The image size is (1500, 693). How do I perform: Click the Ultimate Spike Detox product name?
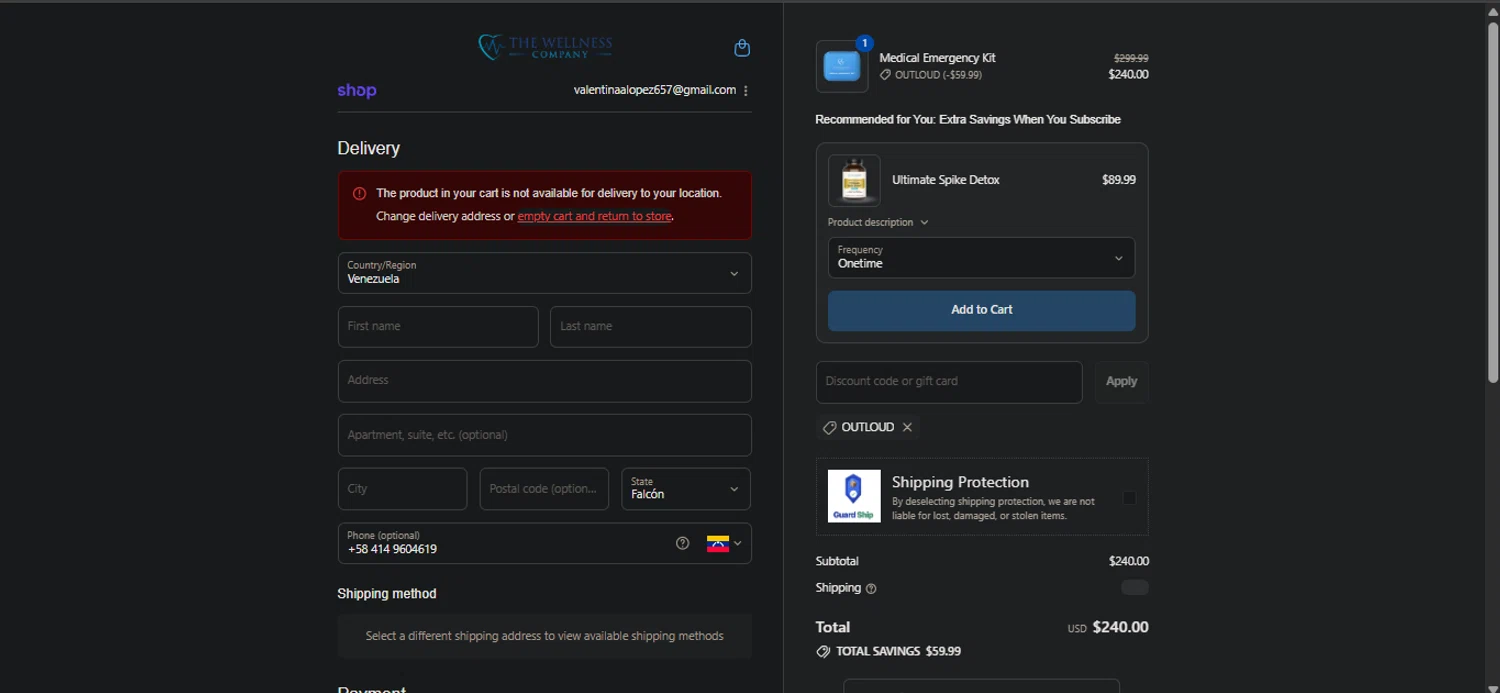pos(946,180)
